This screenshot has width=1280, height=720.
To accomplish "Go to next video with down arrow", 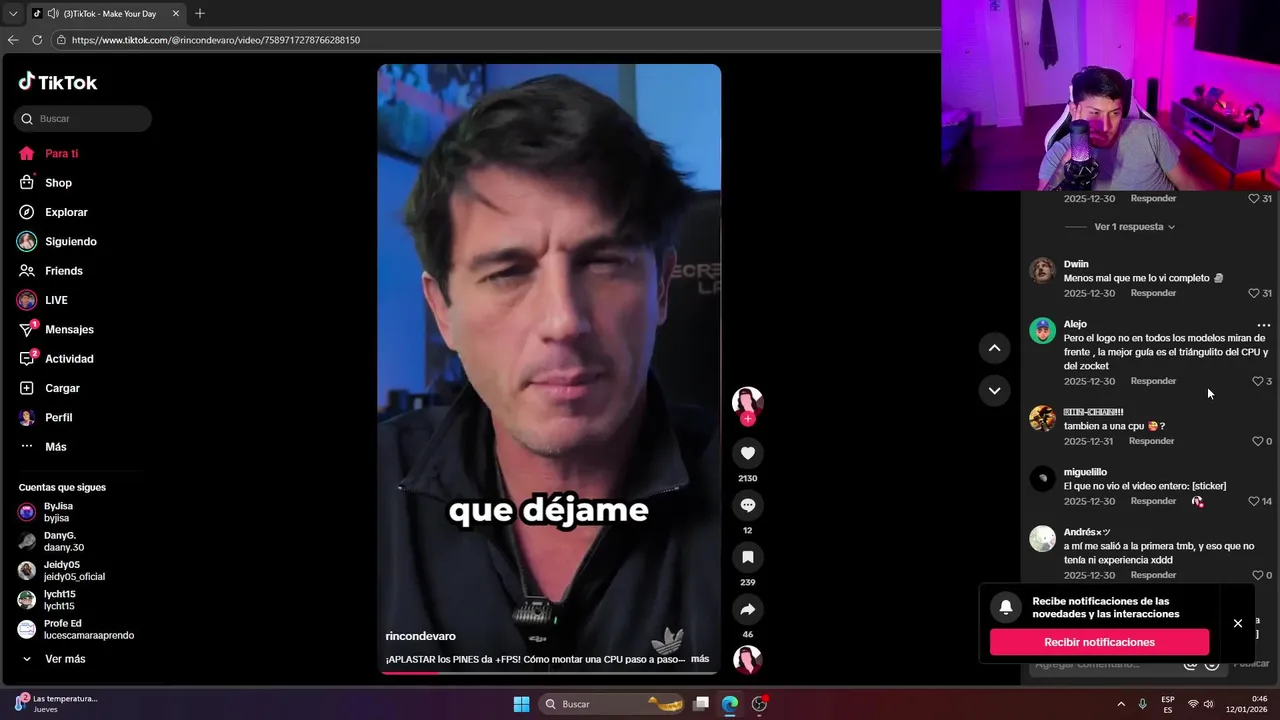I will (994, 391).
